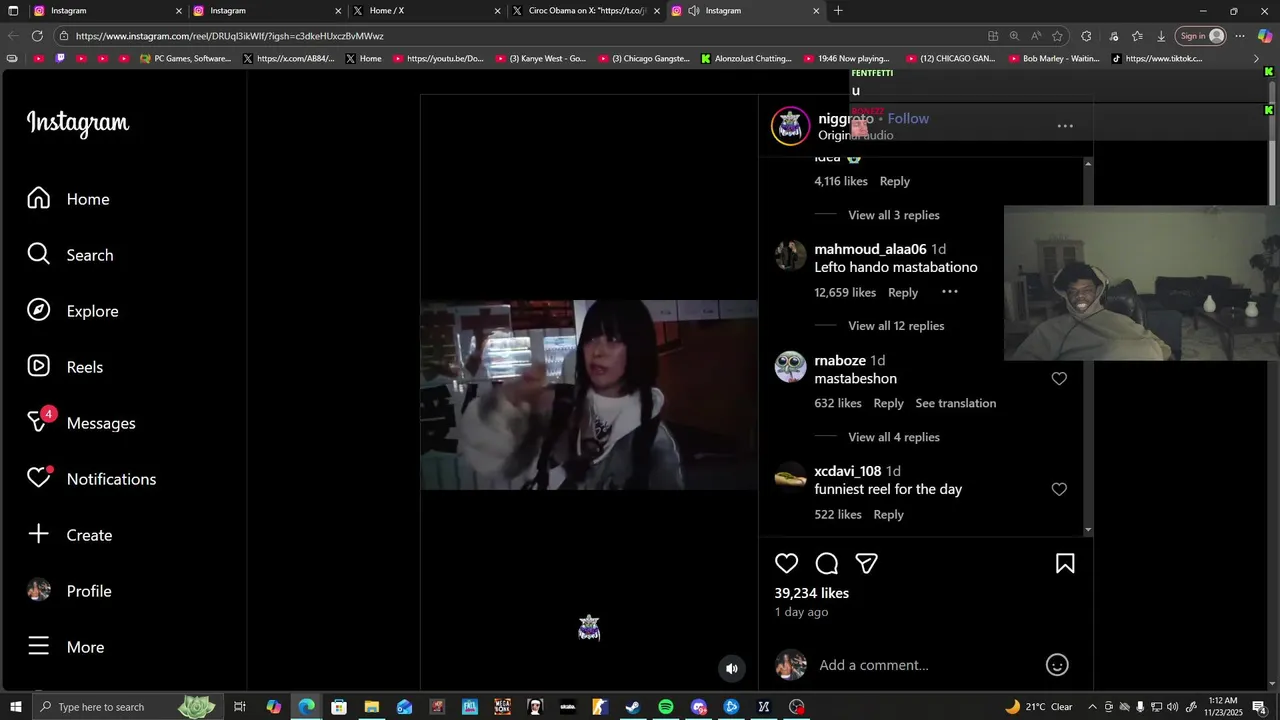This screenshot has width=1280, height=720.
Task: Open Edge favorites list icon
Action: coord(1137,36)
